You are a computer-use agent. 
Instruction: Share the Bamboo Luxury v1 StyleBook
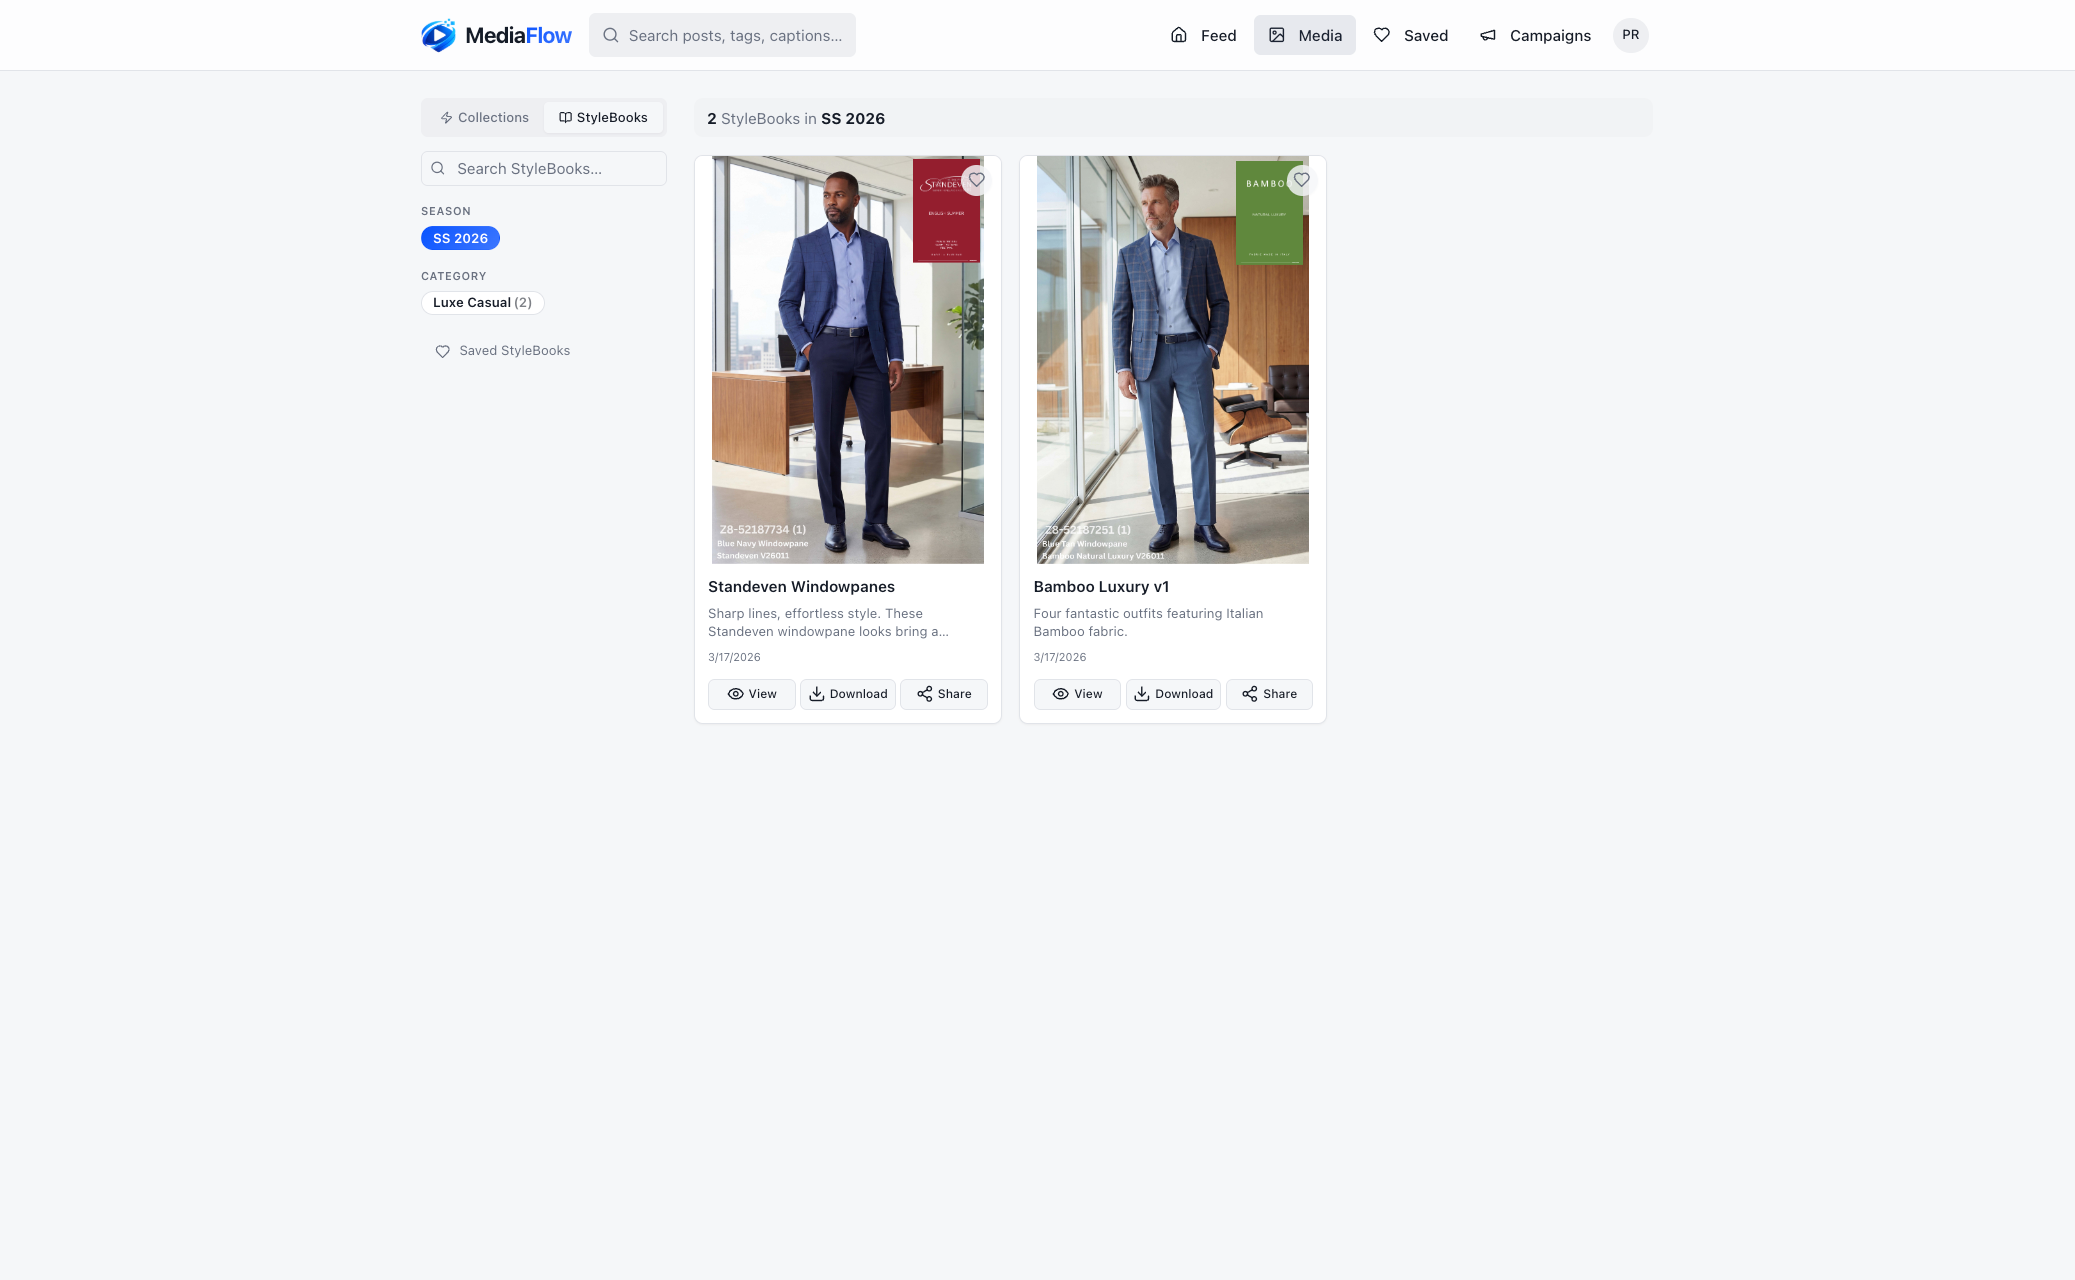(1269, 694)
